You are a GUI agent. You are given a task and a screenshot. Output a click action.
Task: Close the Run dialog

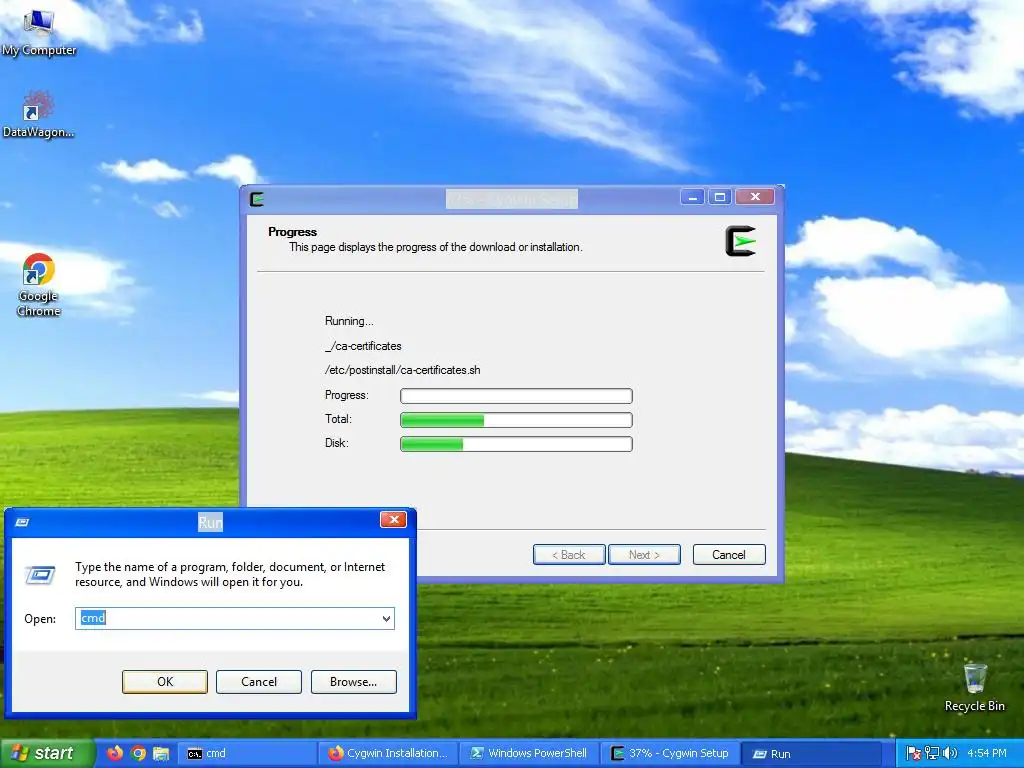pos(393,520)
